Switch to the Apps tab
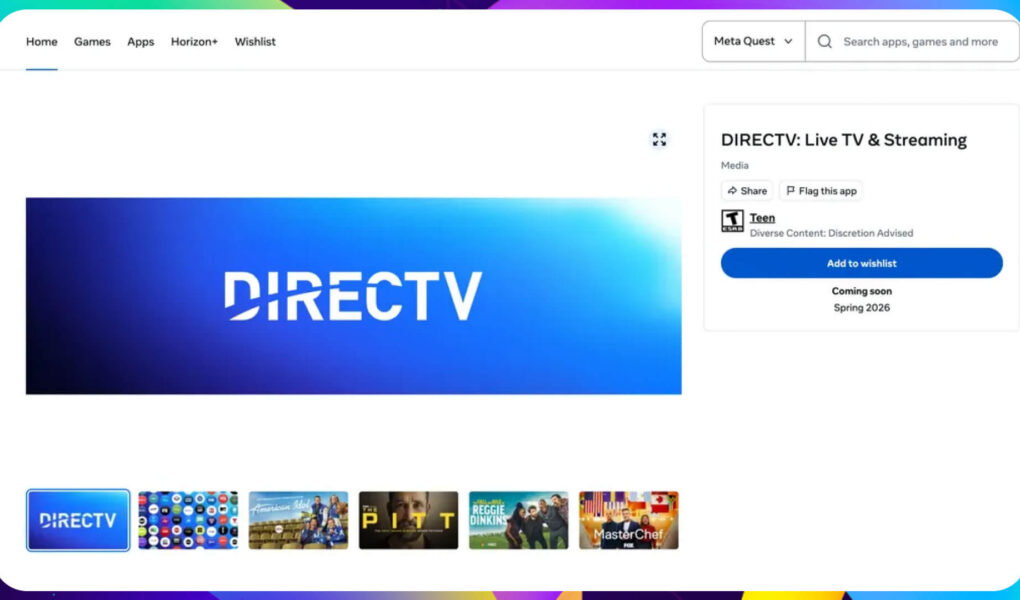The height and width of the screenshot is (600, 1020). (141, 42)
